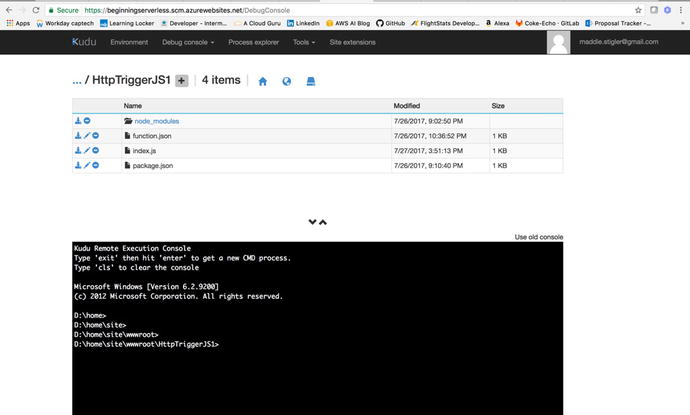
Task: Go to Process explorer
Action: 254,43
